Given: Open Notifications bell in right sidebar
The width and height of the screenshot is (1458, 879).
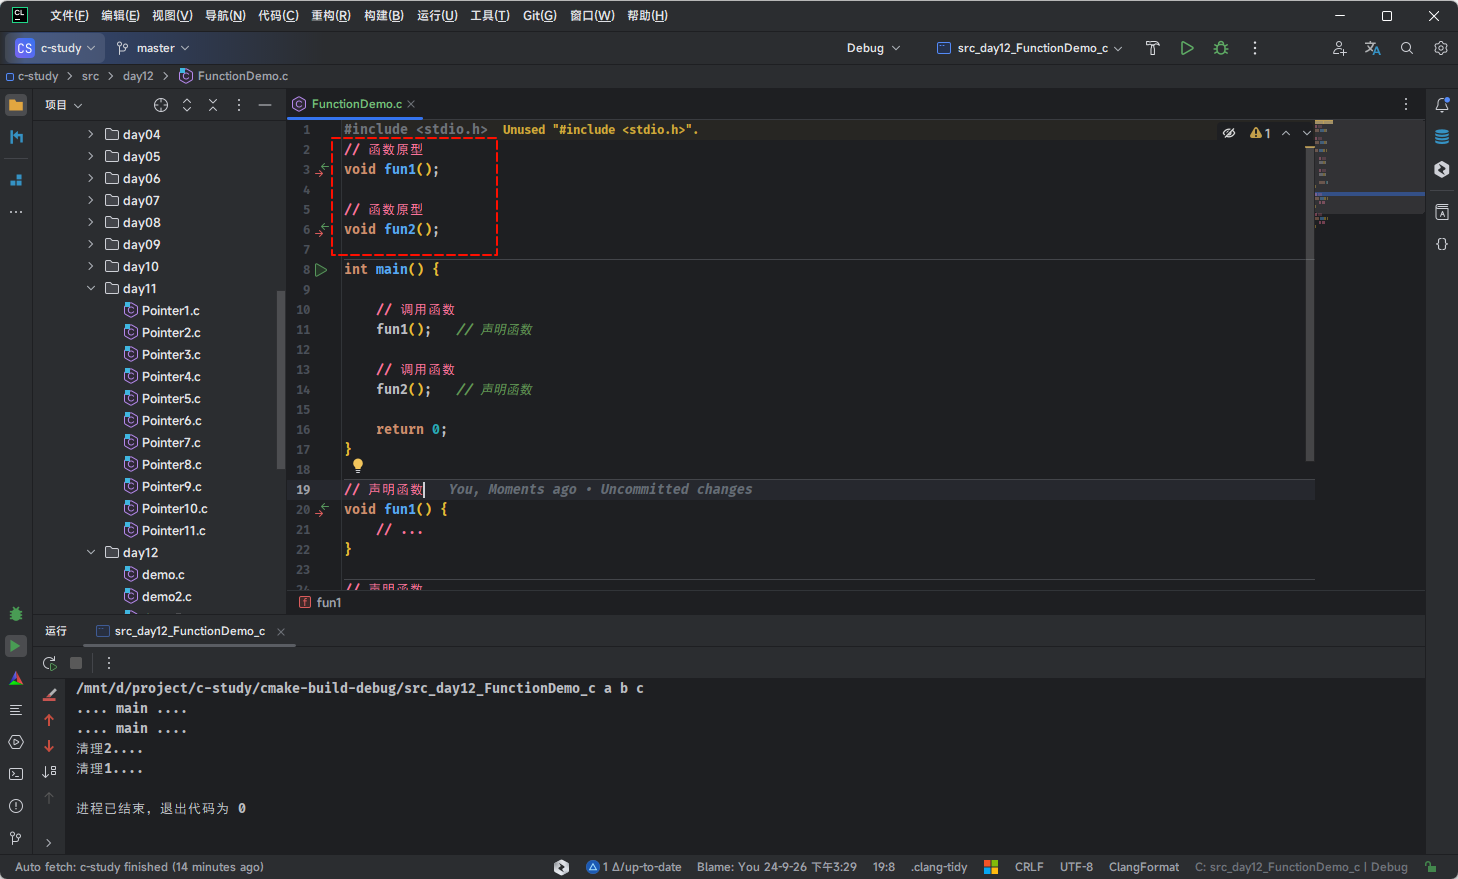Looking at the screenshot, I should tap(1442, 105).
